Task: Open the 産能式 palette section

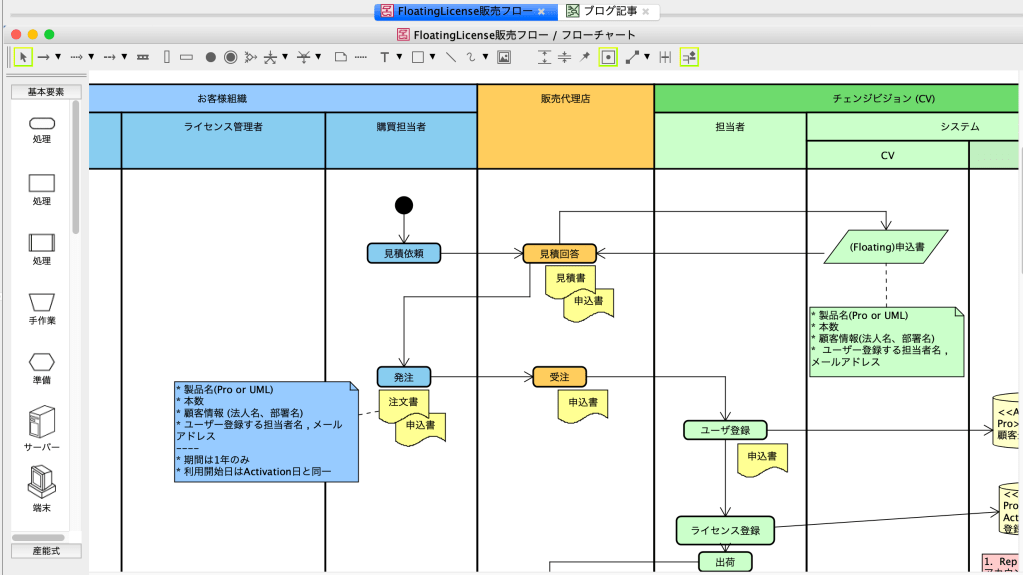Action: click(46, 551)
